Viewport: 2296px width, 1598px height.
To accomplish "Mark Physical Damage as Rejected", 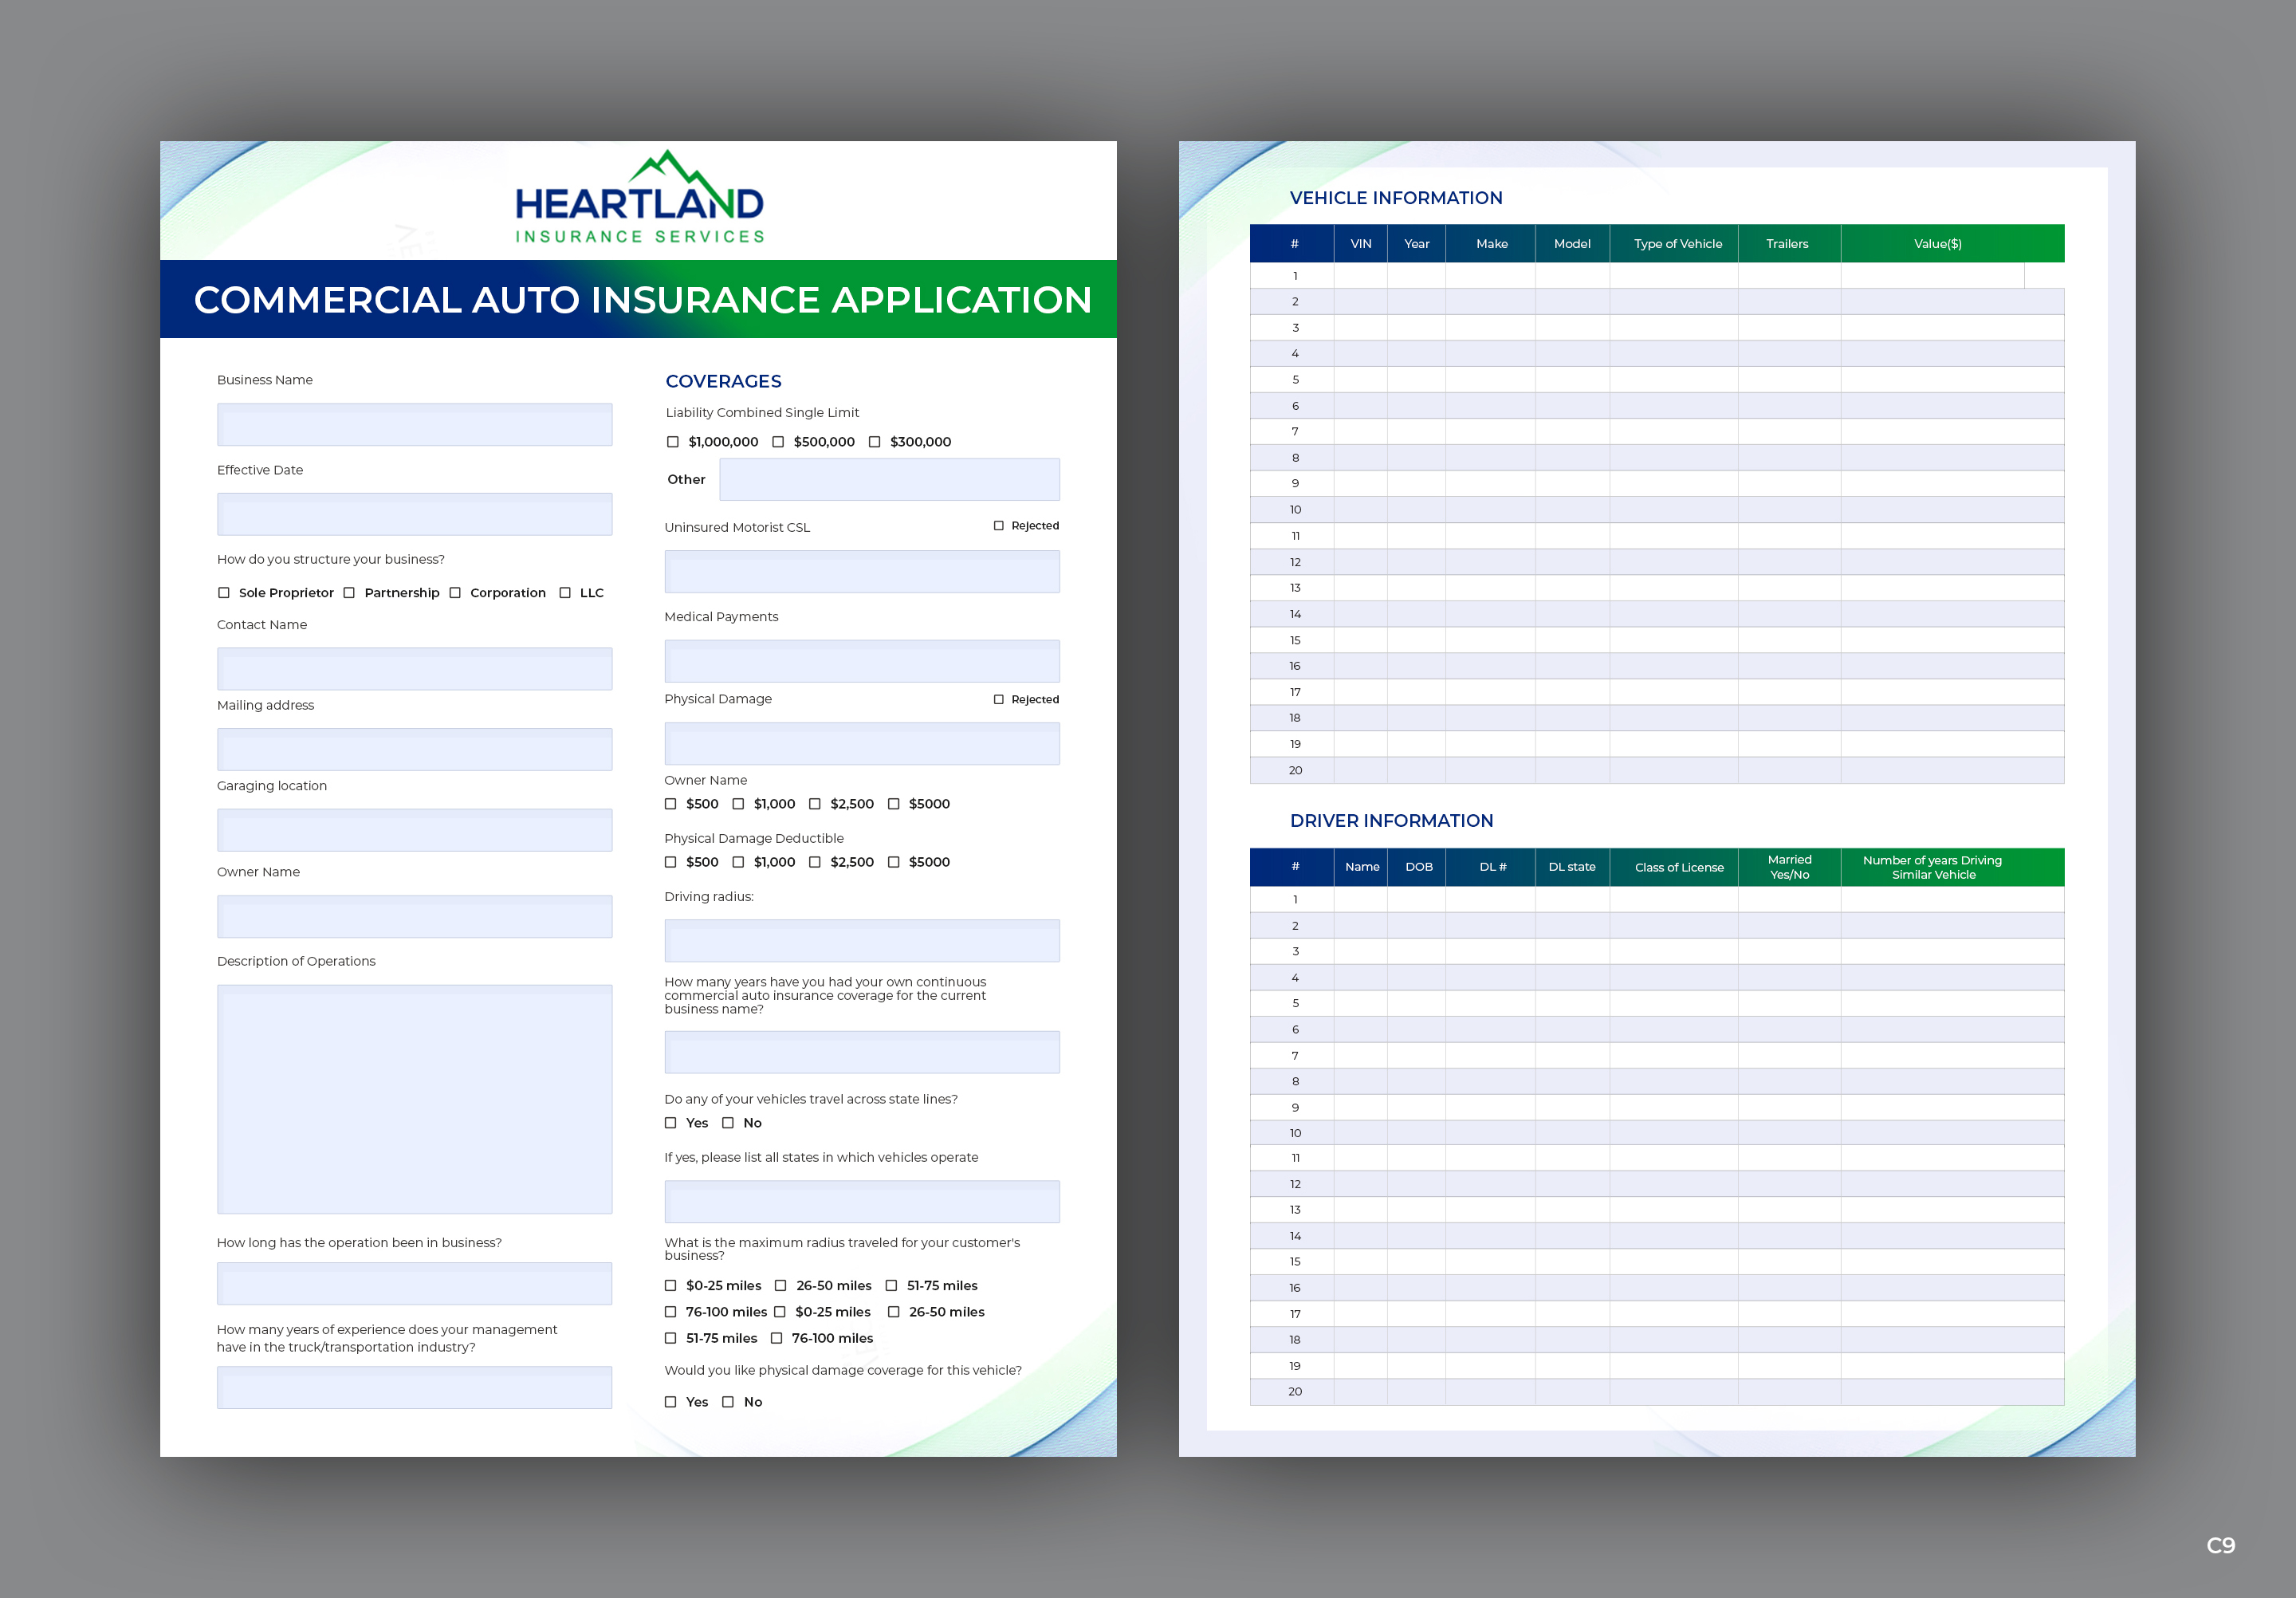I will pos(999,700).
